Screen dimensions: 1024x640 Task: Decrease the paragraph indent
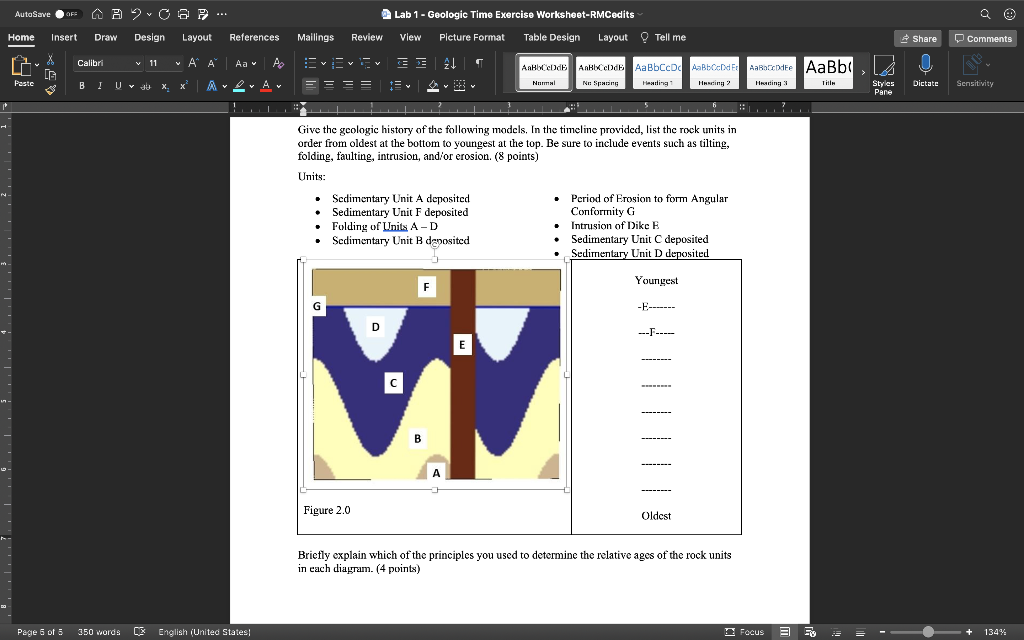pyautogui.click(x=402, y=63)
